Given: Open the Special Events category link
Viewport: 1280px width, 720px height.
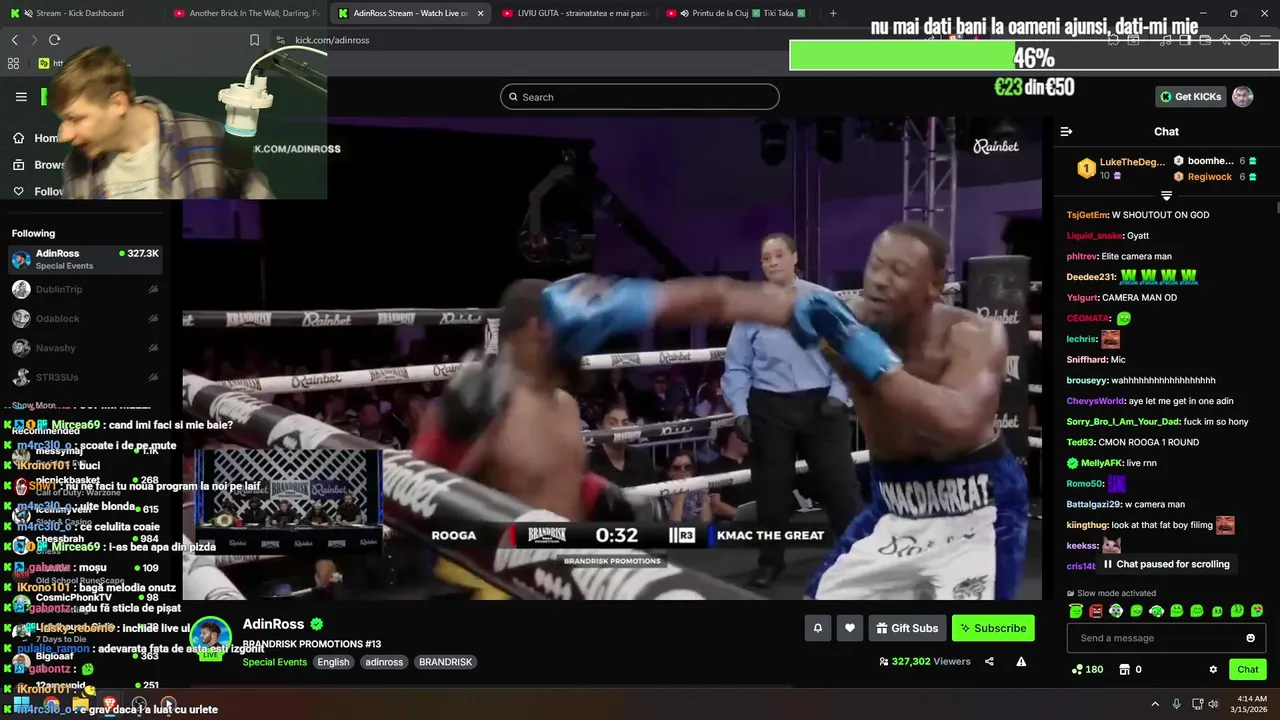Looking at the screenshot, I should 274,662.
